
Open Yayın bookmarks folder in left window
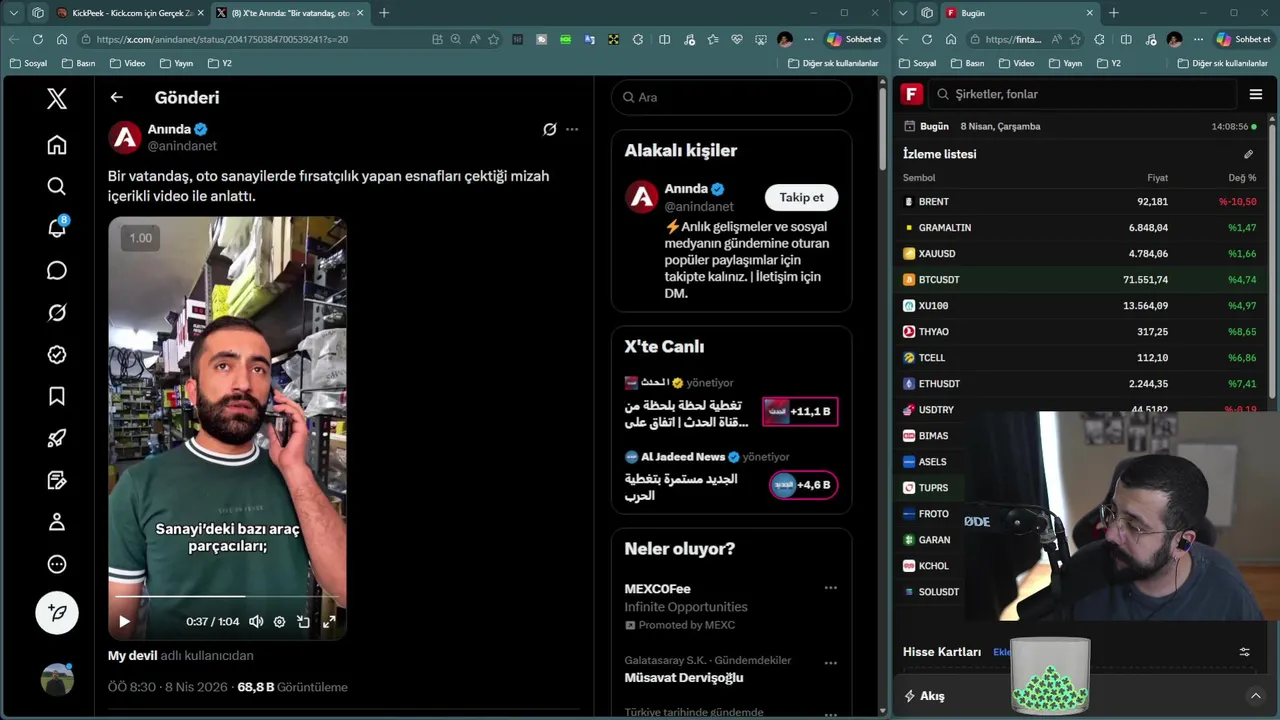[176, 63]
